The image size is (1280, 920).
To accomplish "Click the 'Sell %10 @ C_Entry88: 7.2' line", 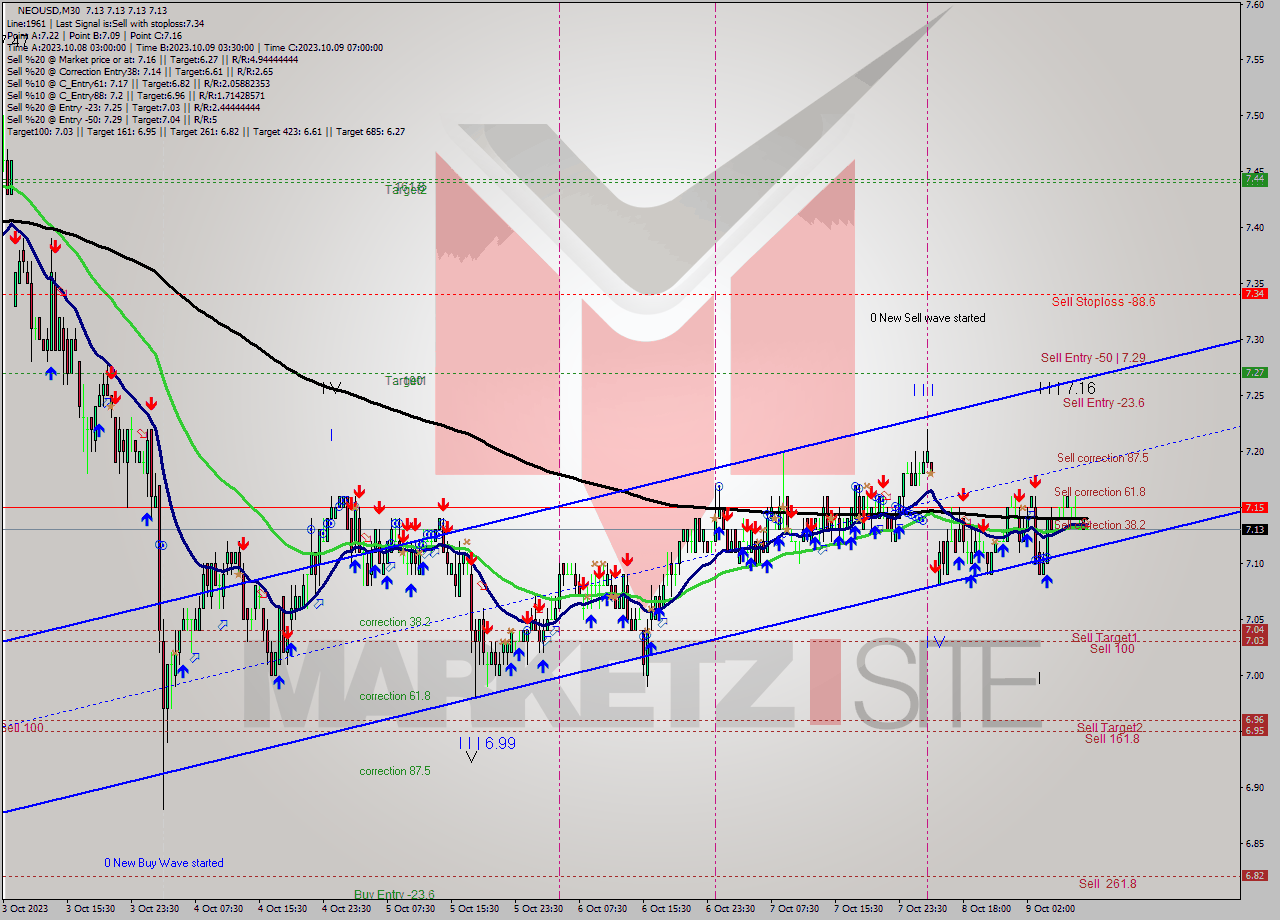I will coord(136,95).
